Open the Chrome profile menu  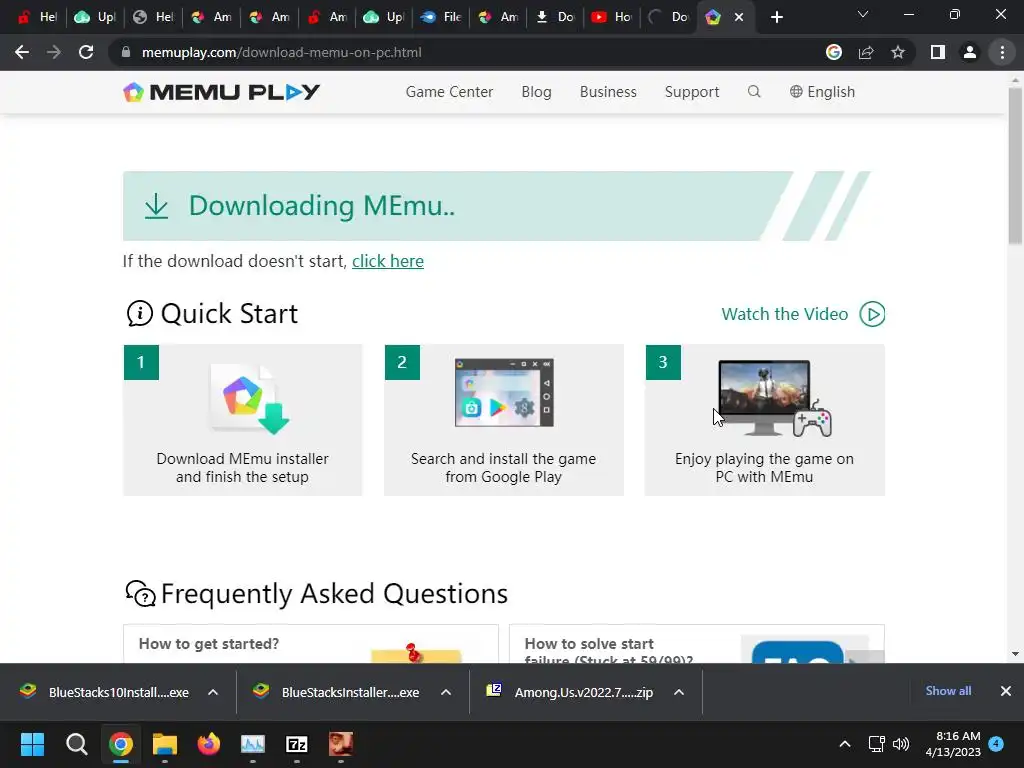pyautogui.click(x=970, y=52)
